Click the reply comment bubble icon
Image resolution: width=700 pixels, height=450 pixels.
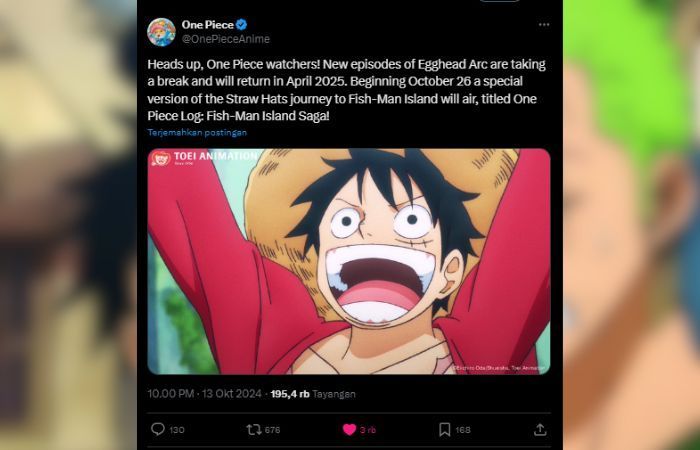pos(158,429)
